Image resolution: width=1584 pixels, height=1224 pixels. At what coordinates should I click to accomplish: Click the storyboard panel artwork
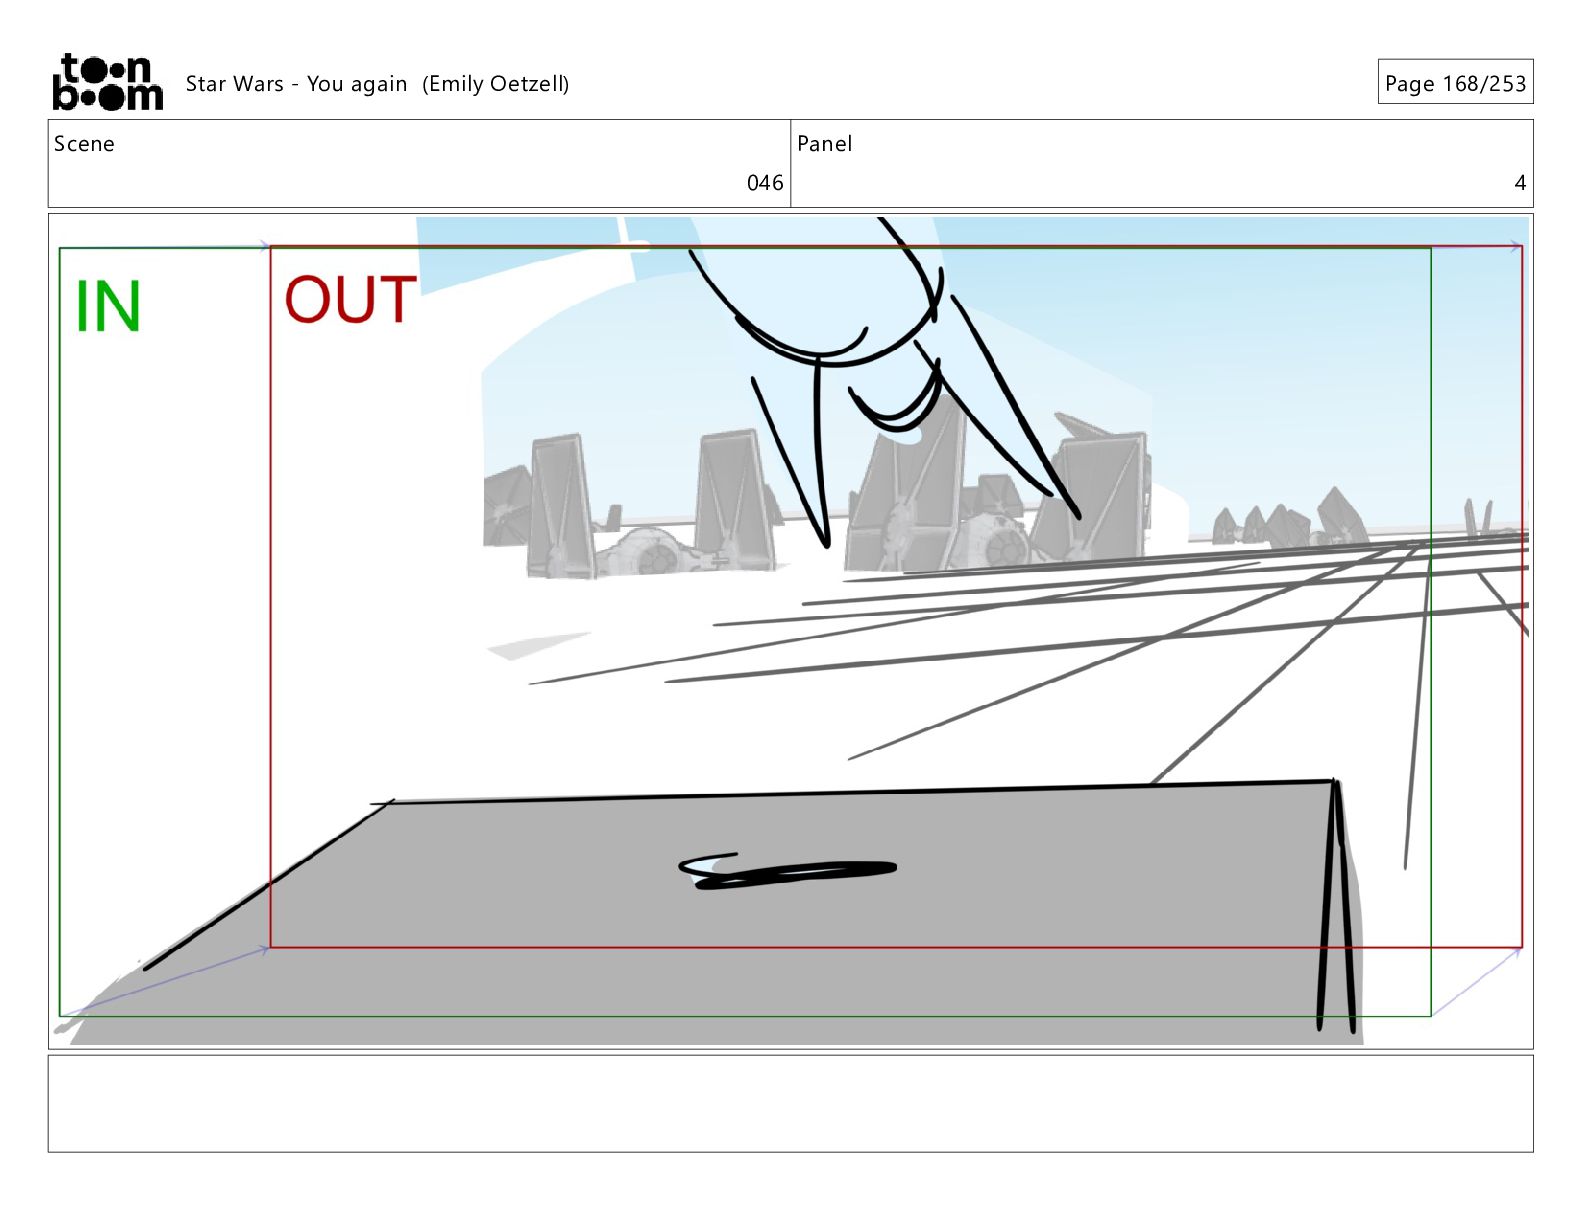pyautogui.click(x=790, y=631)
